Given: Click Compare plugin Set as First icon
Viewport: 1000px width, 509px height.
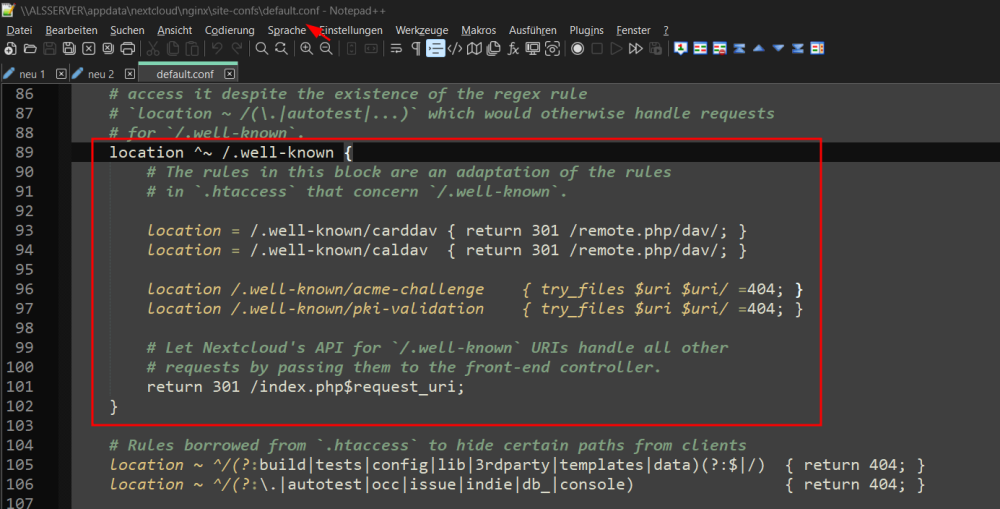Looking at the screenshot, I should [680, 48].
